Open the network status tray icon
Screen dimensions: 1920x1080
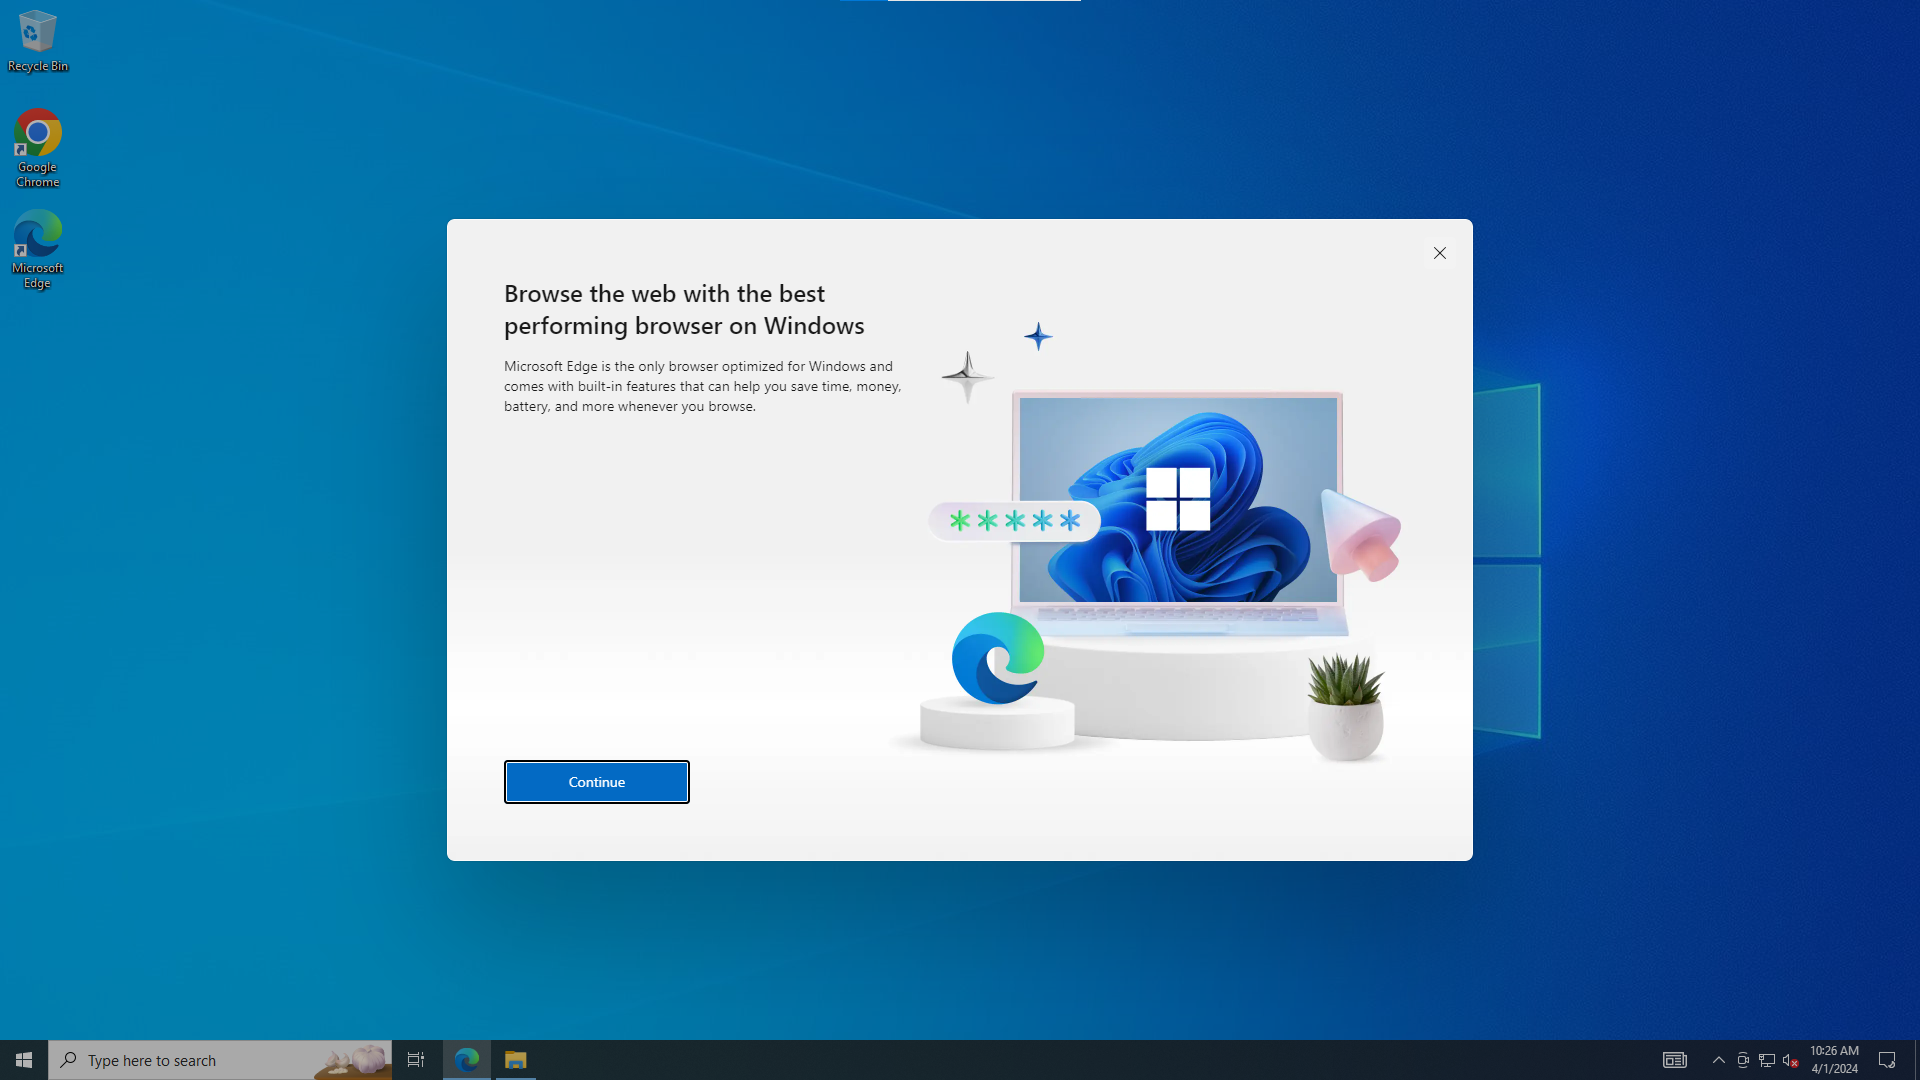click(x=1766, y=1060)
